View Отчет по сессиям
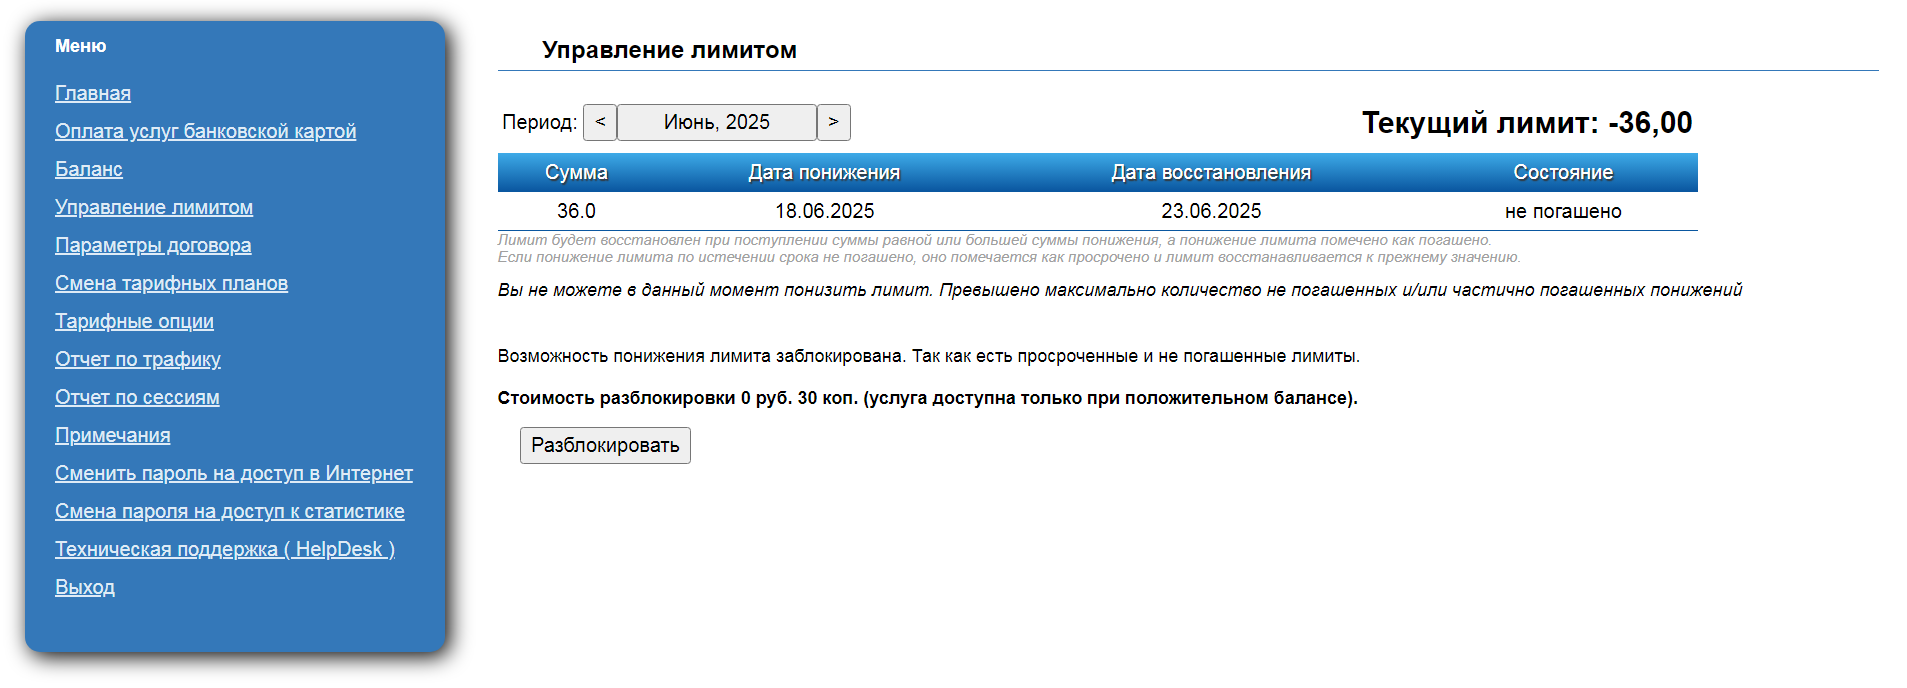The image size is (1907, 688). pyautogui.click(x=137, y=397)
